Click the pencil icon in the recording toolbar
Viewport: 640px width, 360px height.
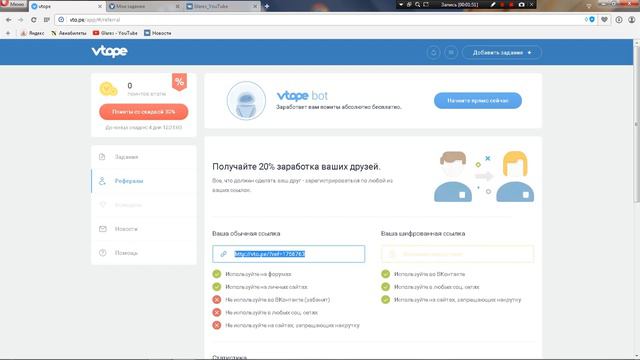493,4
